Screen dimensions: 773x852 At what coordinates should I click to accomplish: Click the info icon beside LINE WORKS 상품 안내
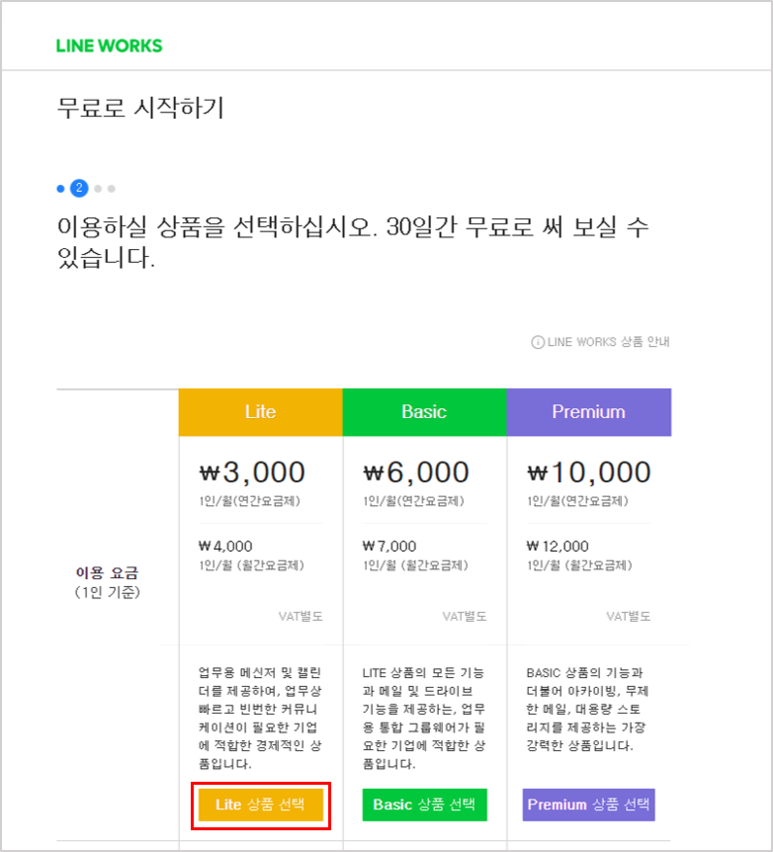537,342
